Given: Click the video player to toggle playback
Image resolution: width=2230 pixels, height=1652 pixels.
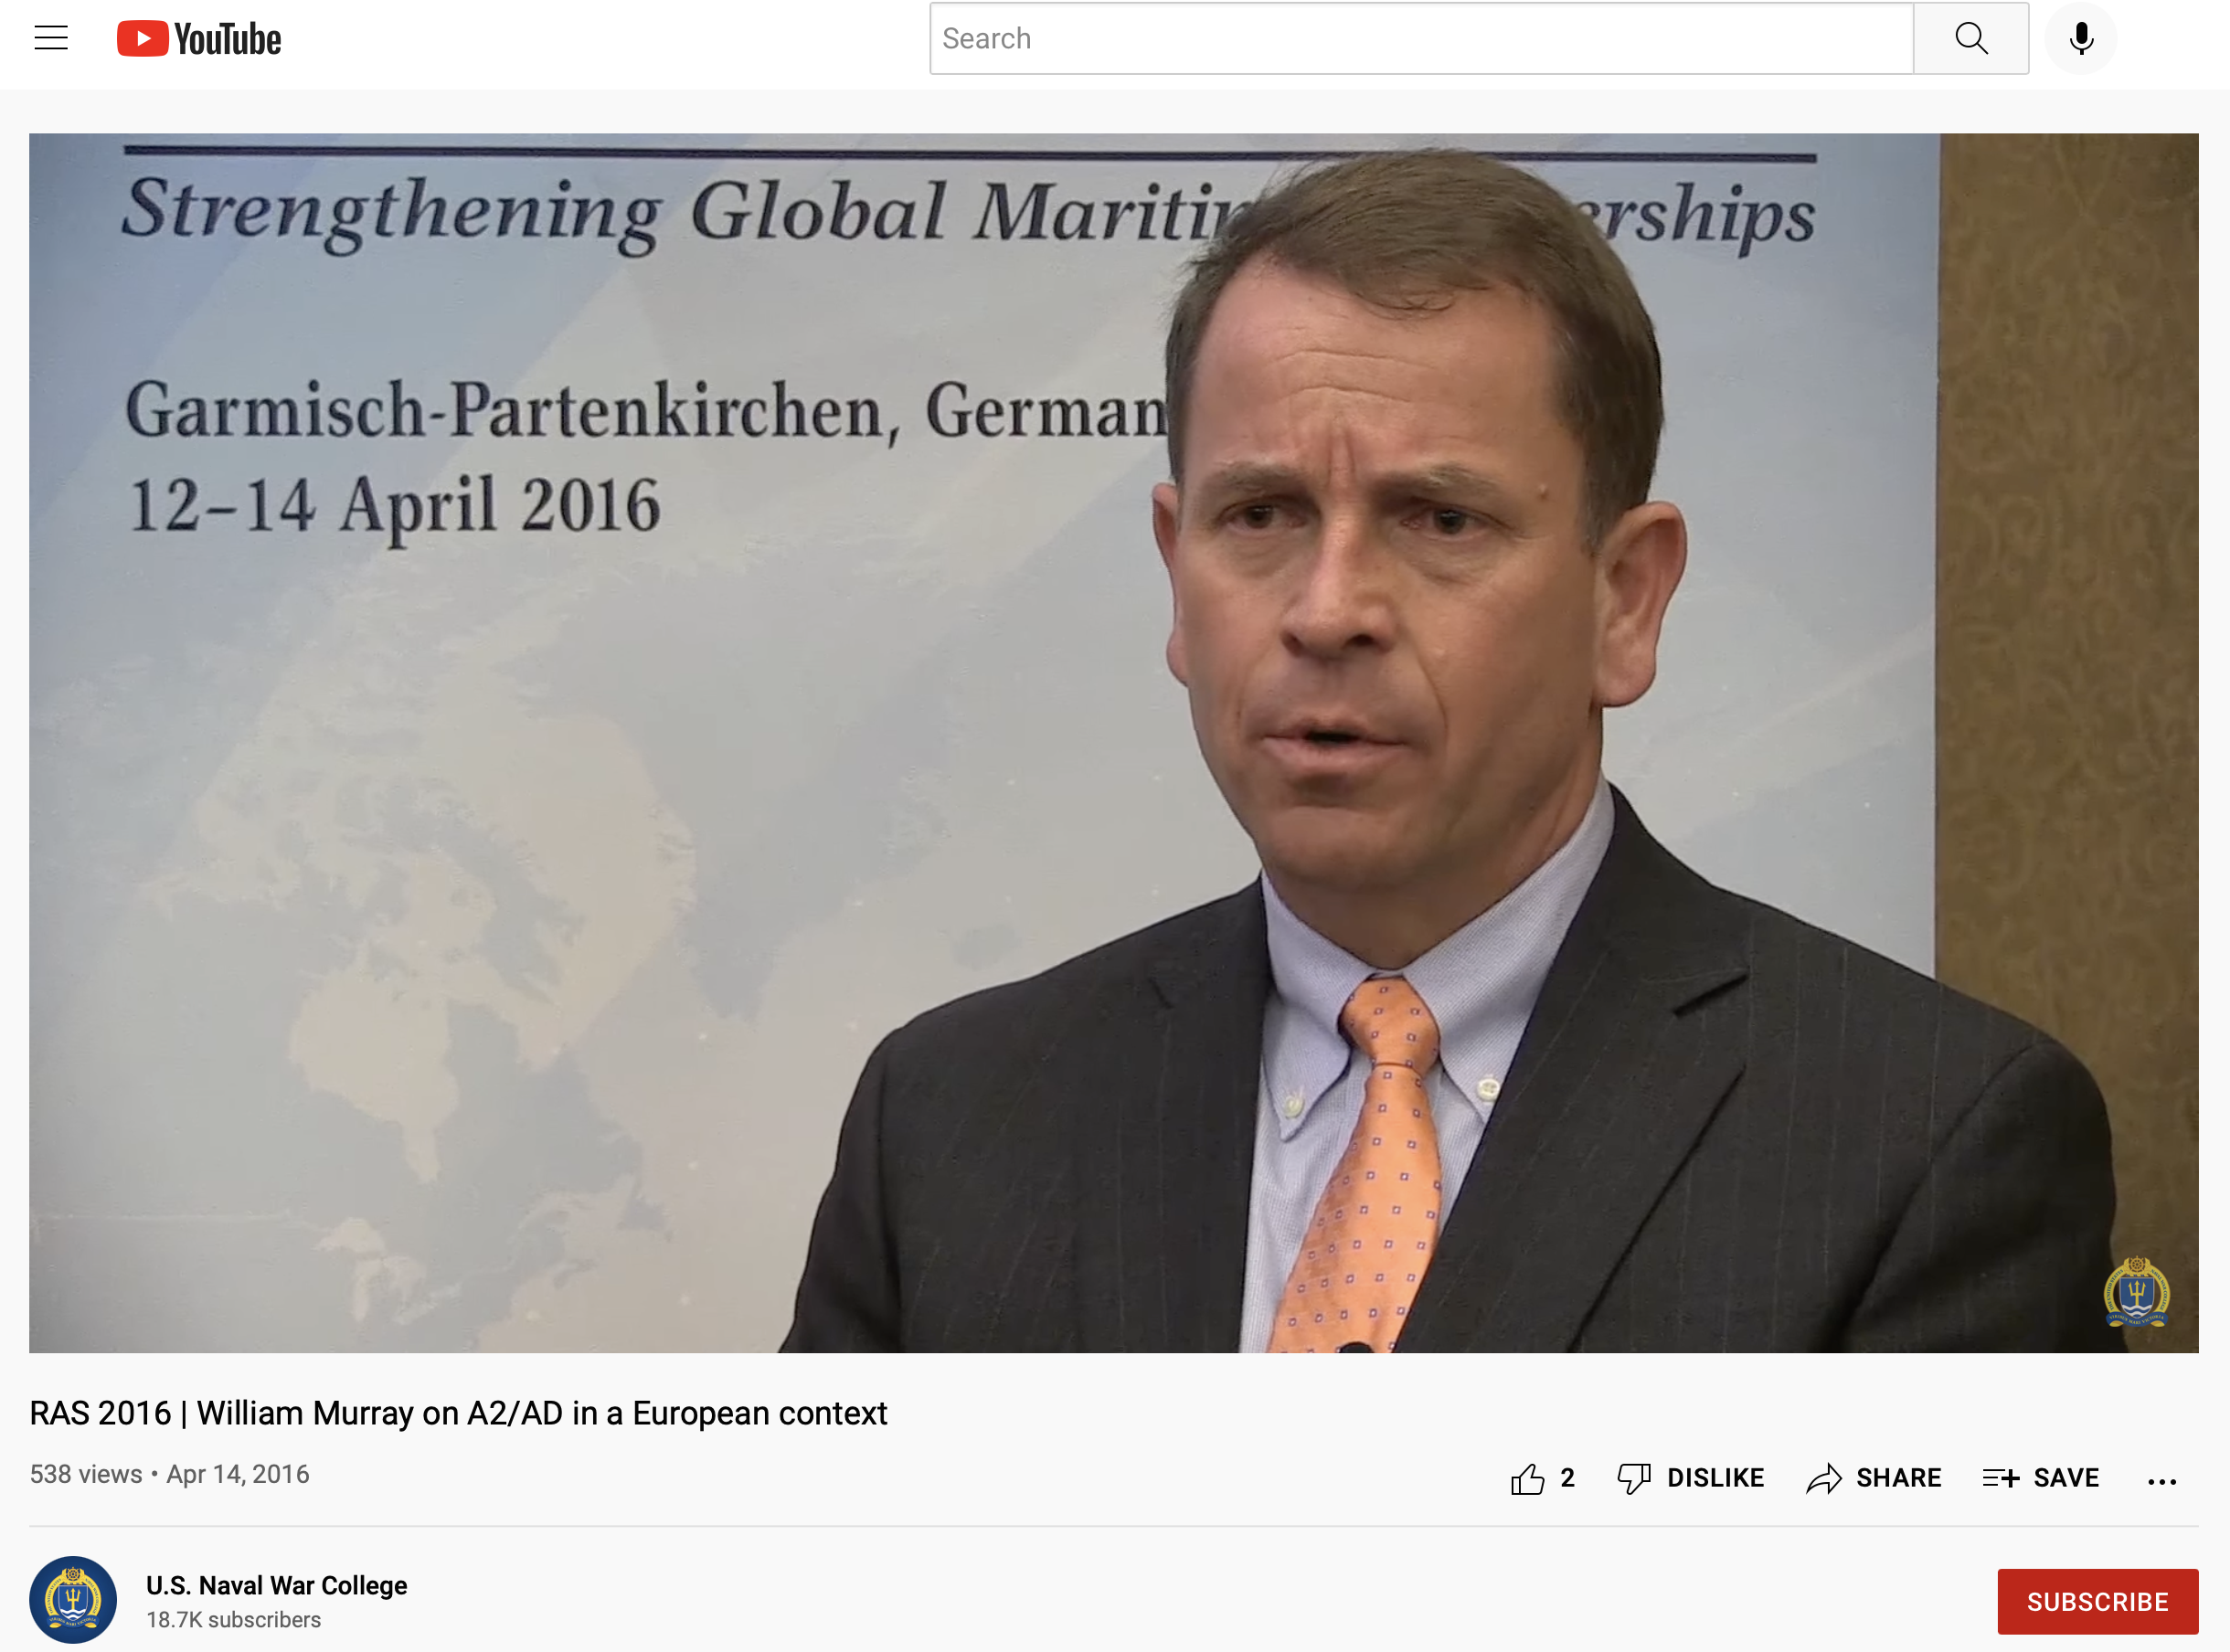Looking at the screenshot, I should click(1113, 743).
